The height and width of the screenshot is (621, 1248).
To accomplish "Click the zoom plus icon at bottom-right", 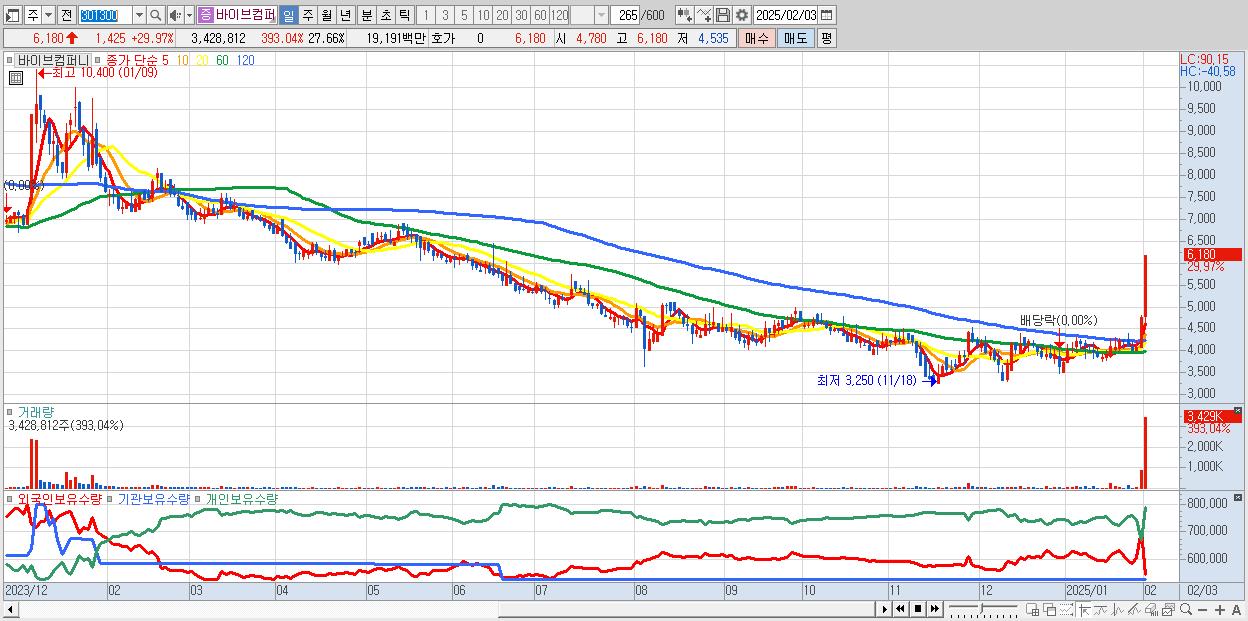I will pyautogui.click(x=1221, y=609).
